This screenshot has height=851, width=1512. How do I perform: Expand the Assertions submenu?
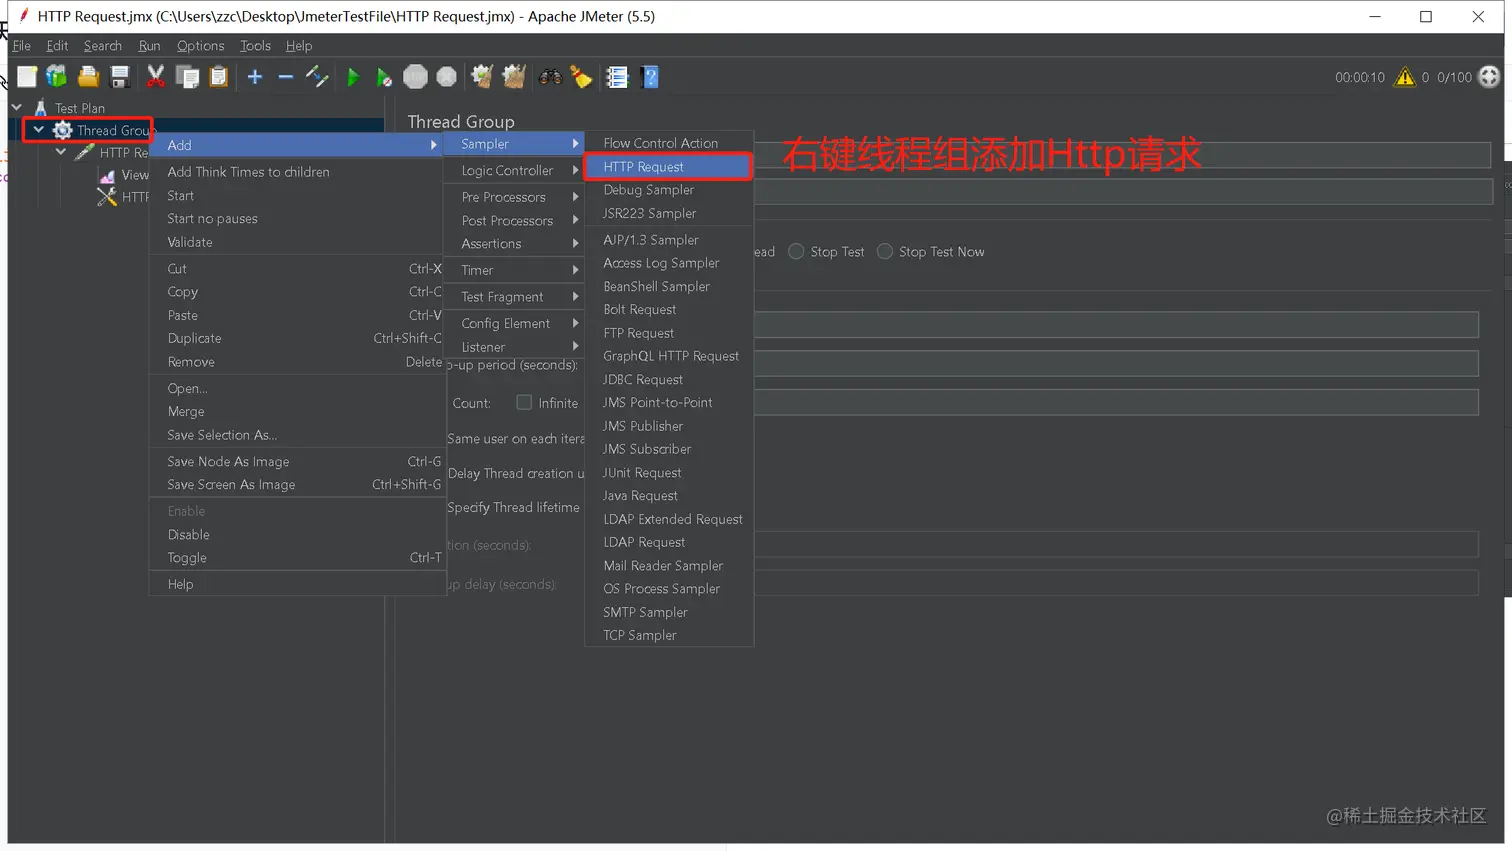[x=515, y=244]
